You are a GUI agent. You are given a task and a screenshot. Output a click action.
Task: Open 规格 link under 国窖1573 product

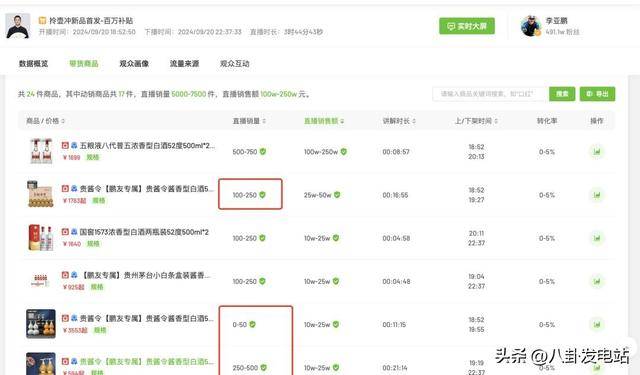click(x=93, y=244)
